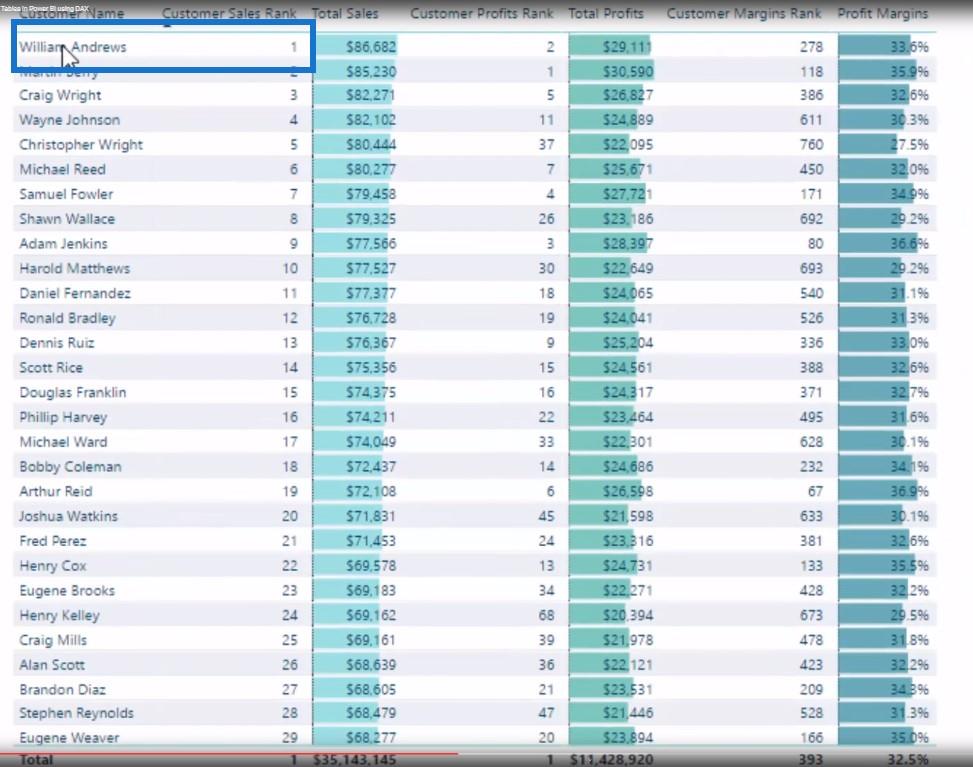
Task: Click the Customer Profits Rank header
Action: pyautogui.click(x=482, y=14)
